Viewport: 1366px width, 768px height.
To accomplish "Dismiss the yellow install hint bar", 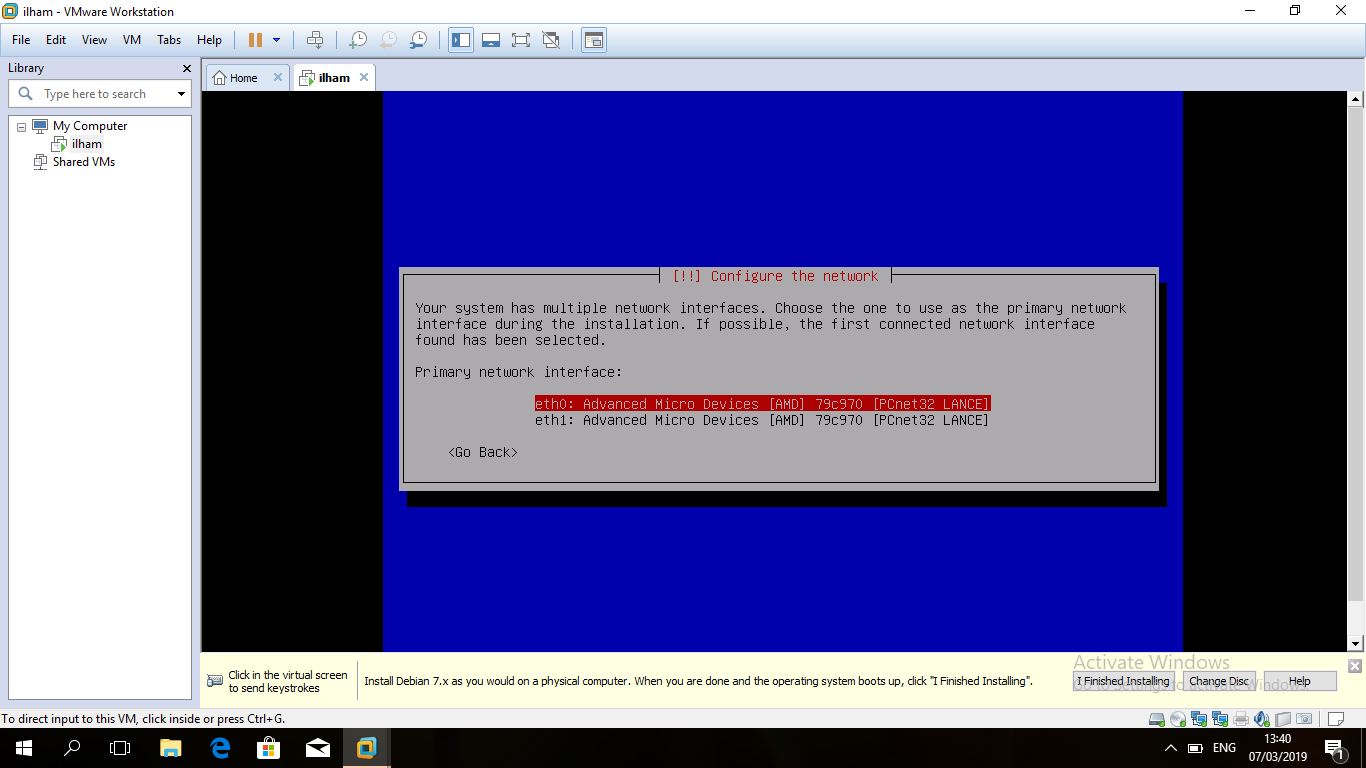I will 1354,666.
